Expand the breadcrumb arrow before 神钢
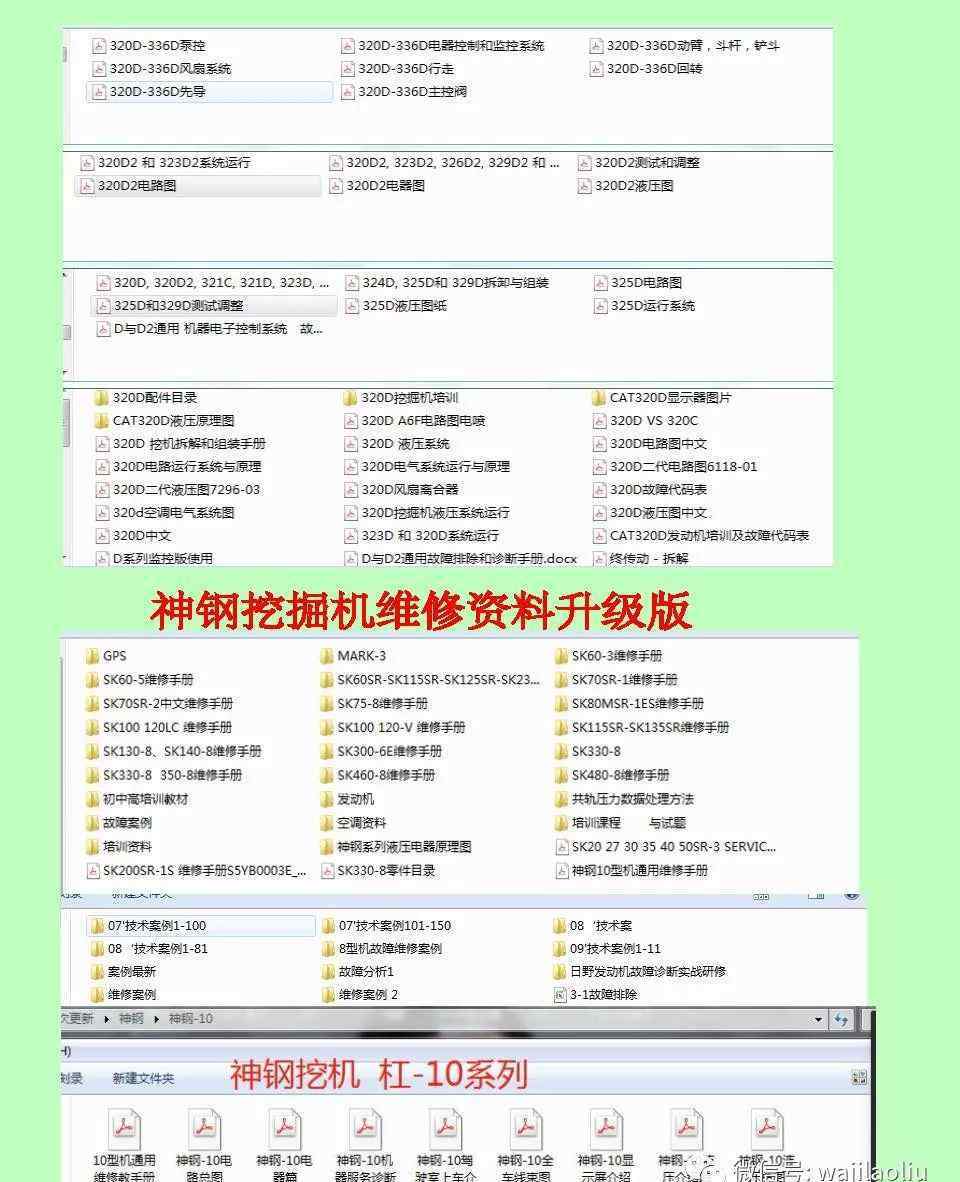 click(x=106, y=1019)
